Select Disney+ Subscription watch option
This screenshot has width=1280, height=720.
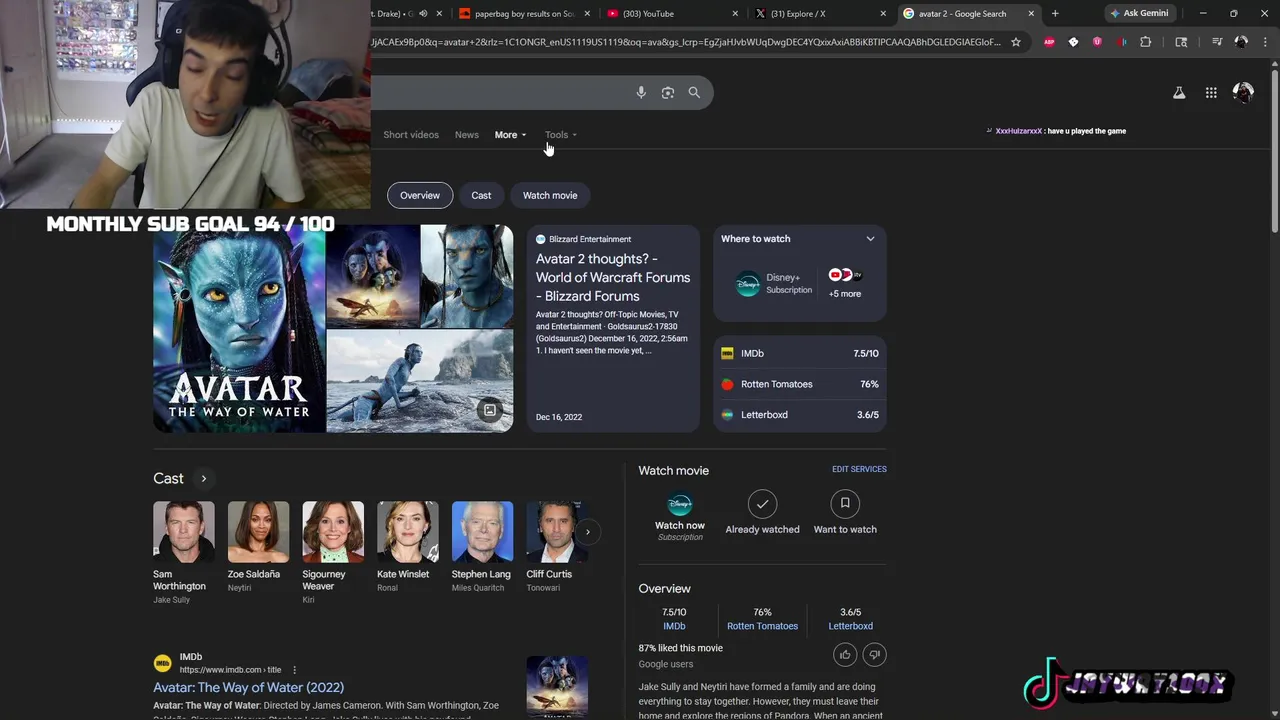coord(774,284)
